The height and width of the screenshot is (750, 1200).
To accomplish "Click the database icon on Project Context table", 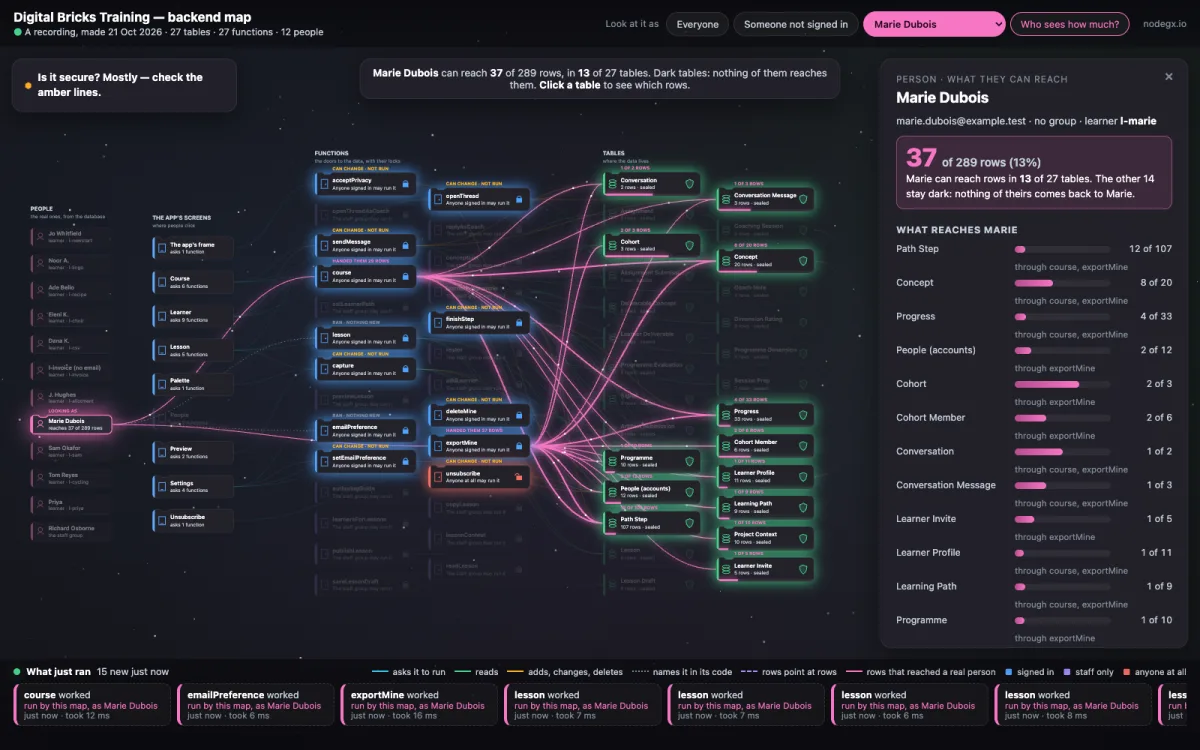I will click(726, 538).
